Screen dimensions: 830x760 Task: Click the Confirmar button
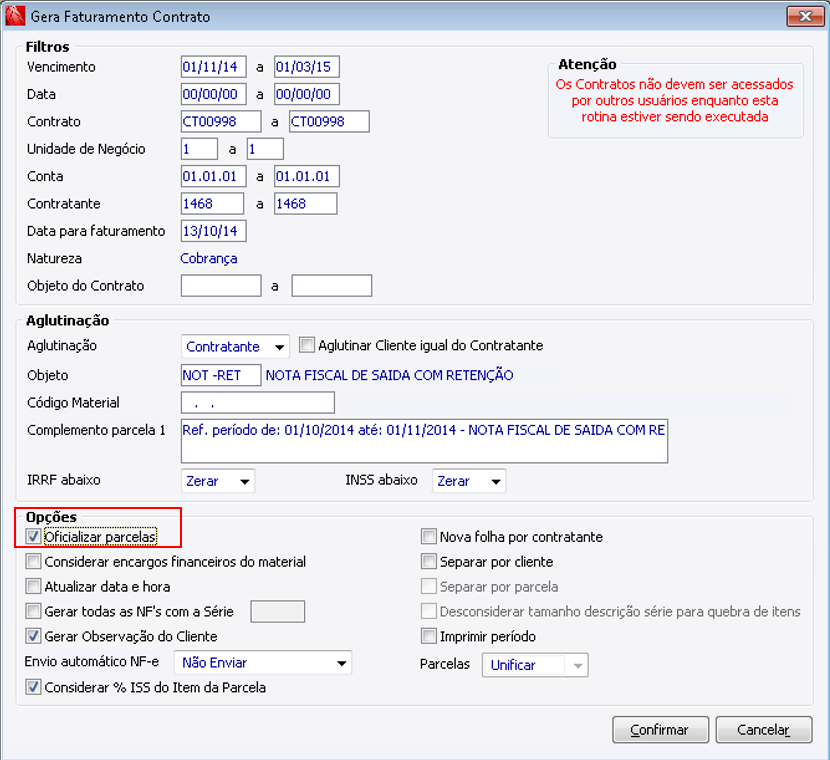pyautogui.click(x=660, y=730)
